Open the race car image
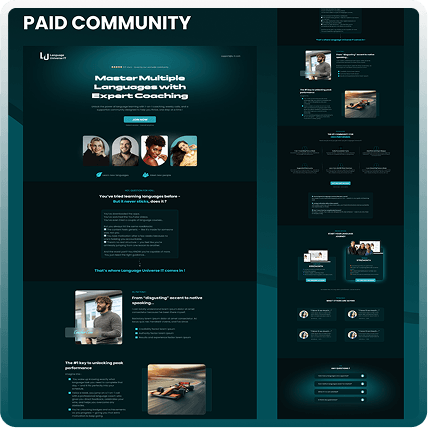The height and width of the screenshot is (428, 428). tap(177, 389)
